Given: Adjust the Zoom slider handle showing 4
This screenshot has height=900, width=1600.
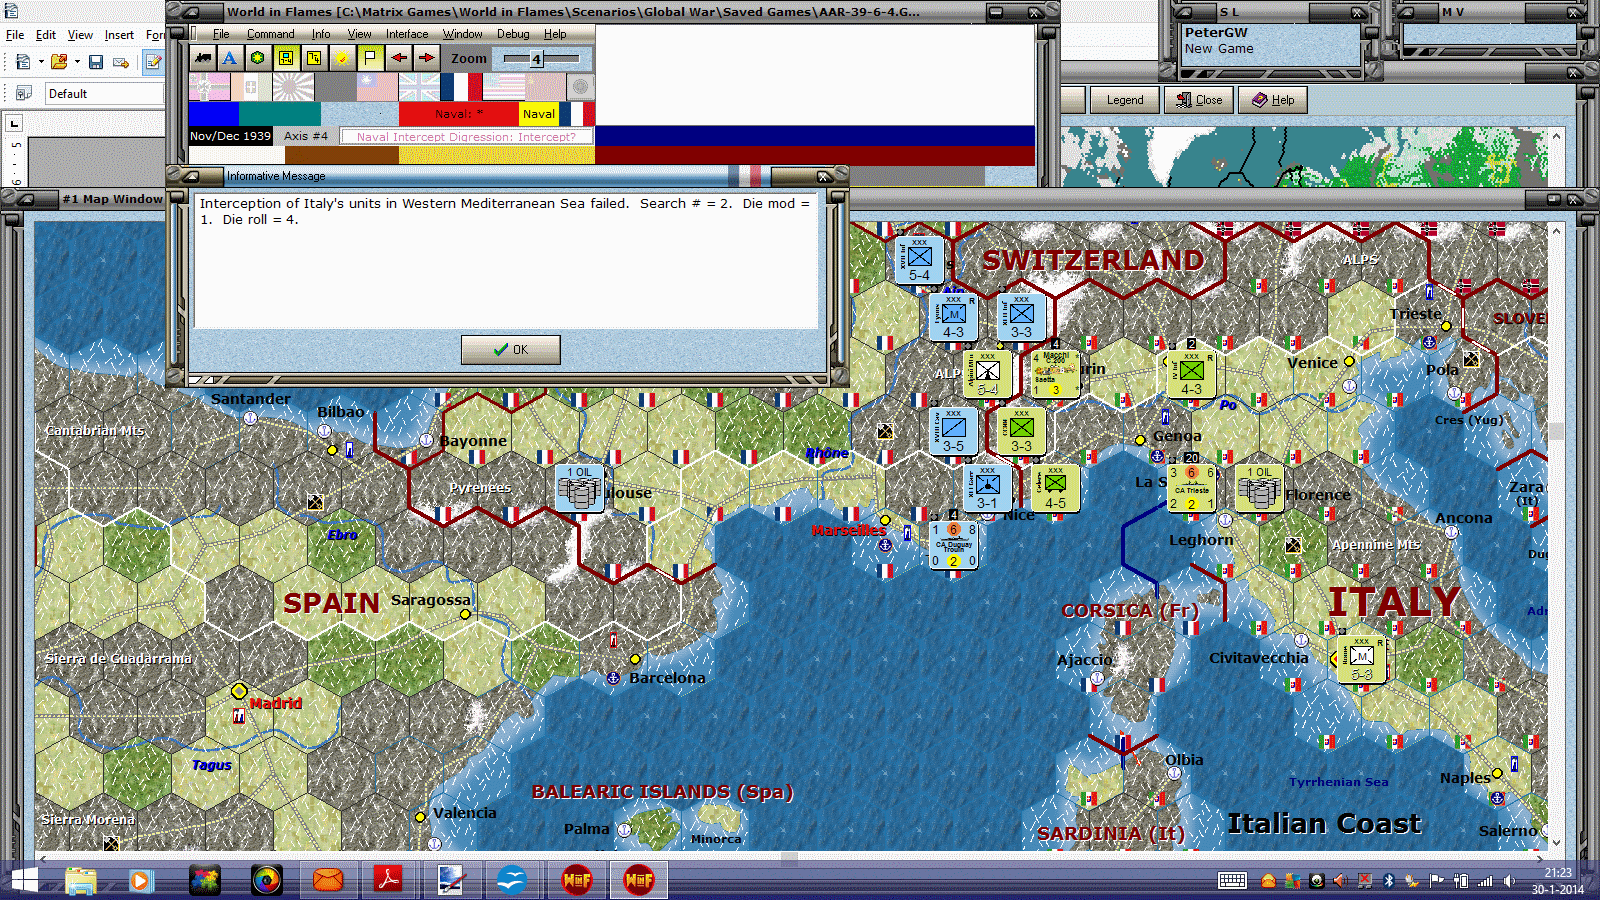Looking at the screenshot, I should pos(536,59).
